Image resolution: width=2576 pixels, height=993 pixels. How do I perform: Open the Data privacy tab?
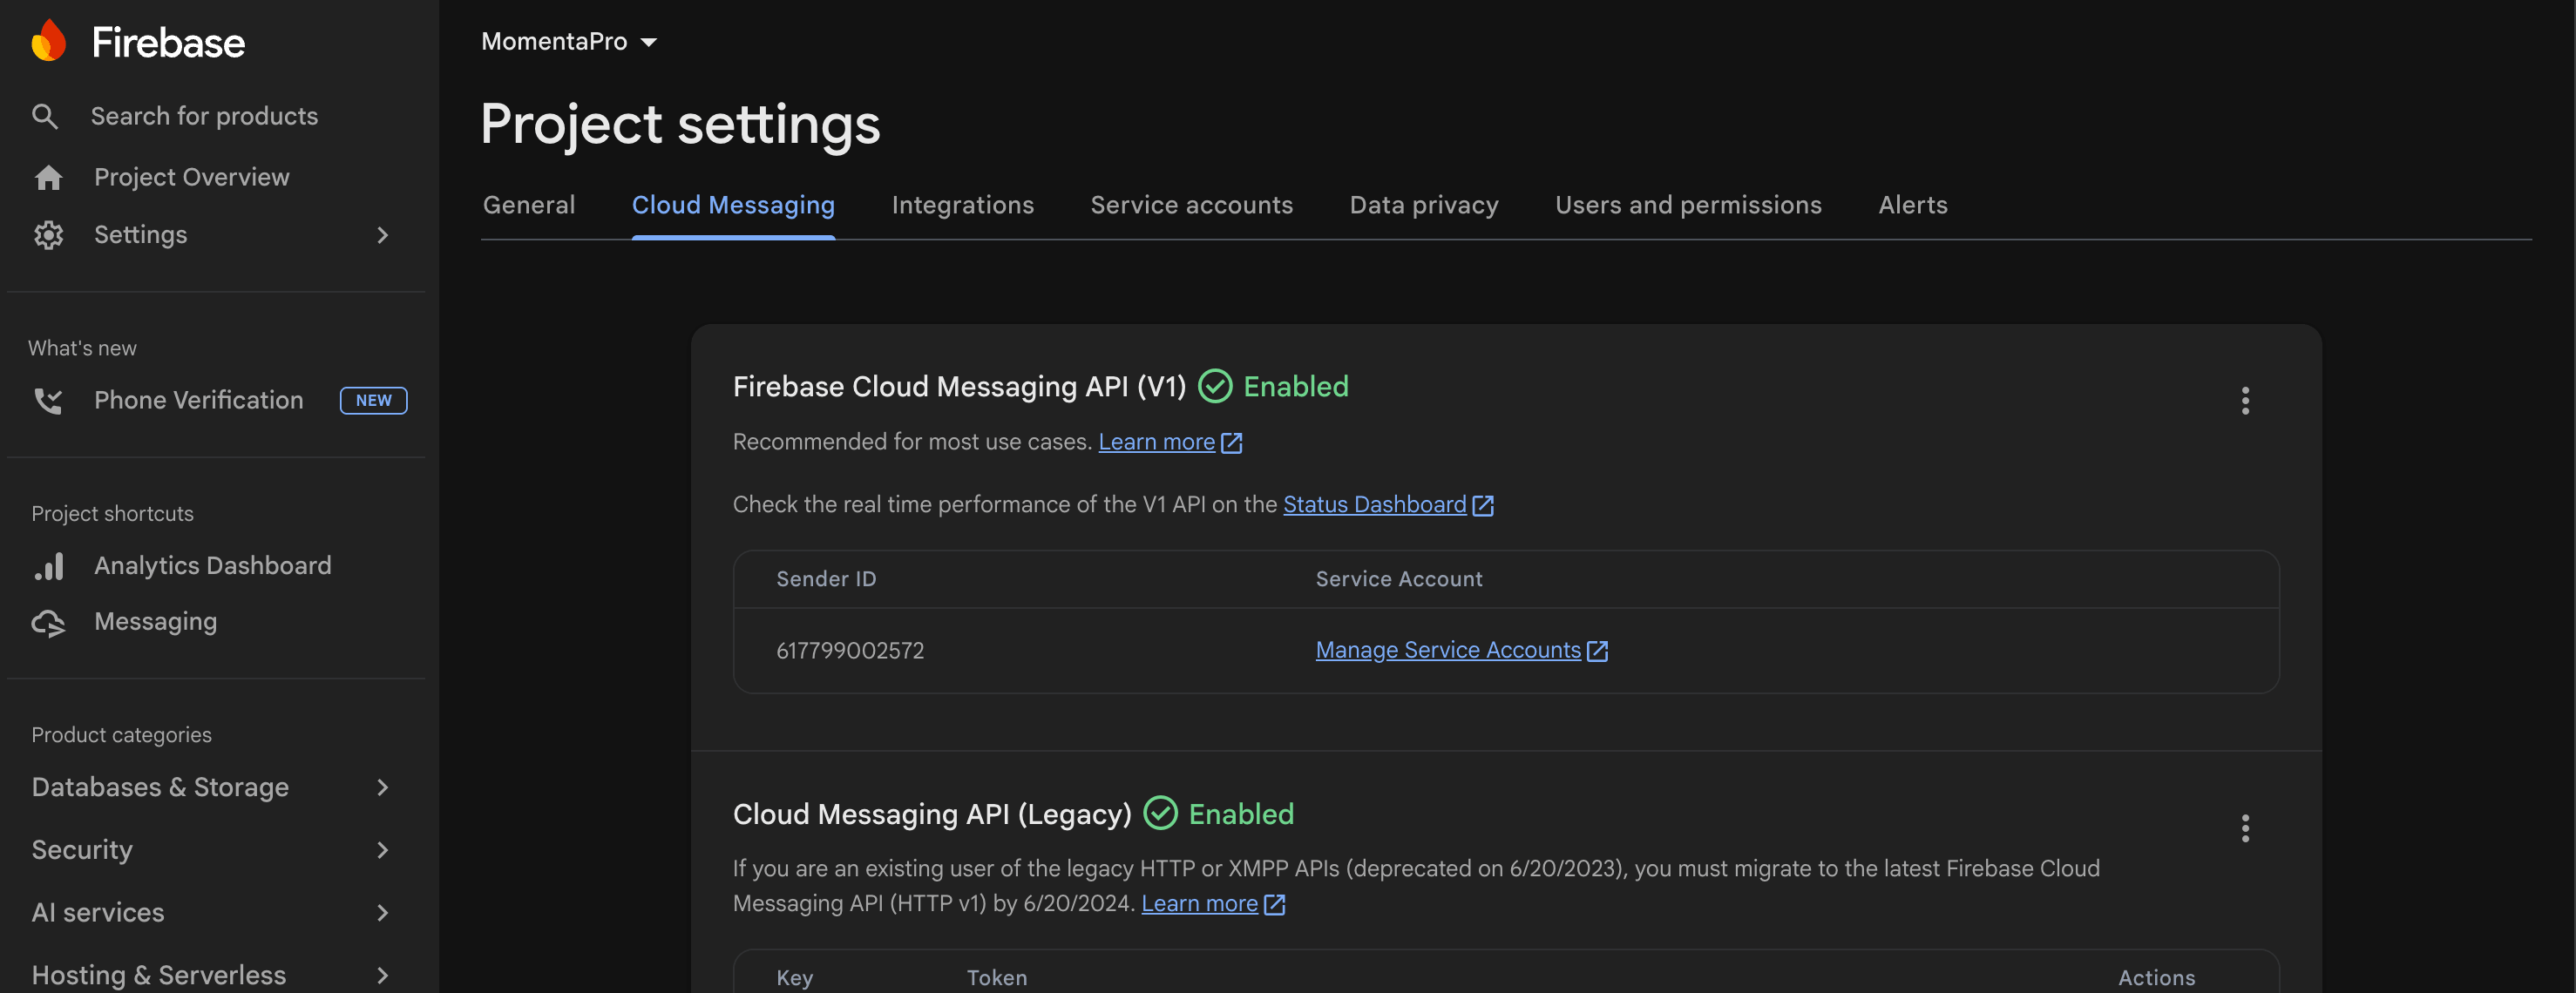1424,205
